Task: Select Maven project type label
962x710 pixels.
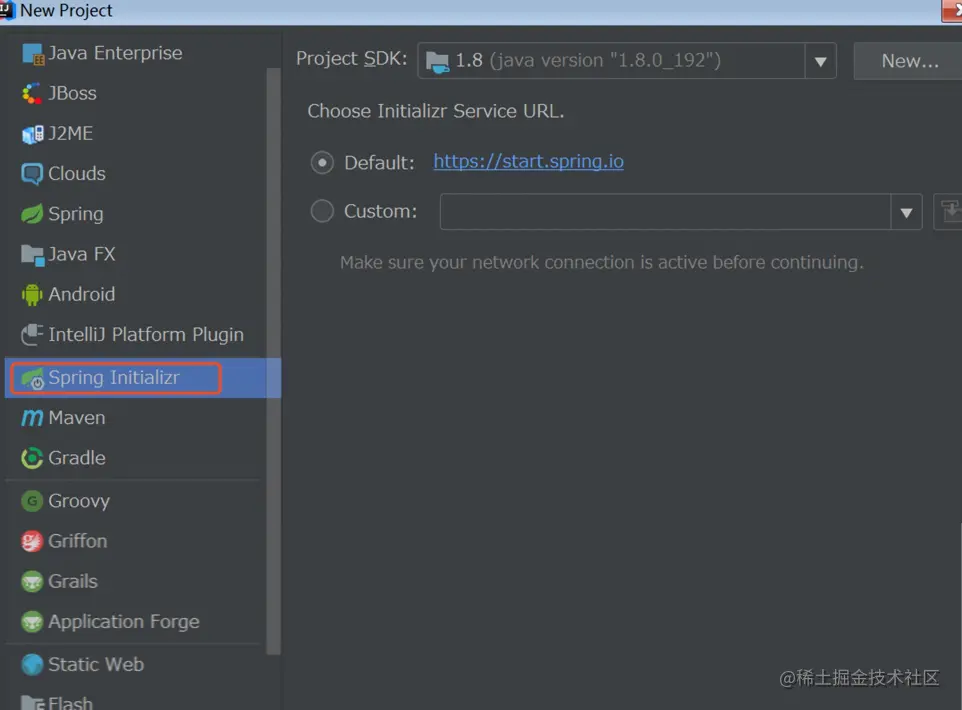Action: coord(77,418)
